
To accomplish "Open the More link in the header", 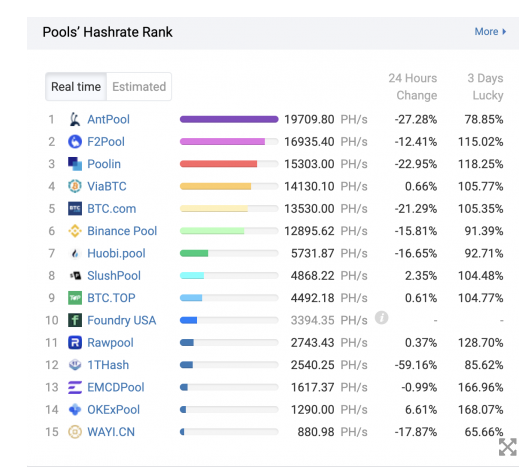I will (x=490, y=31).
